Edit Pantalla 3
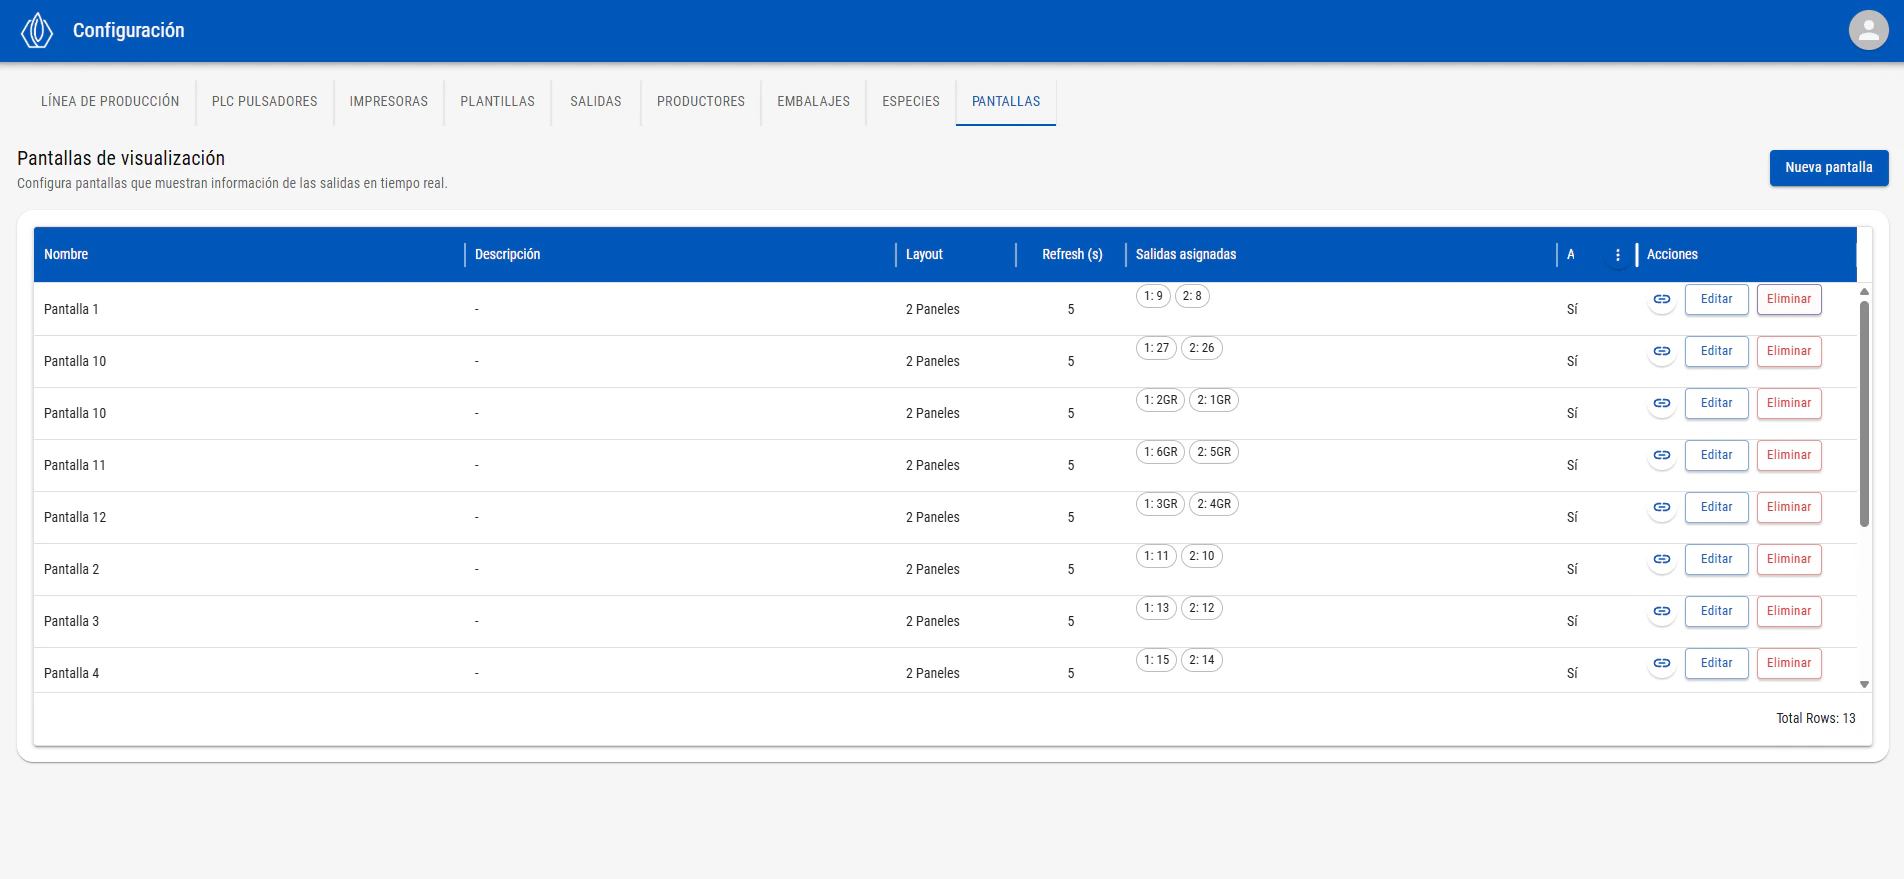The height and width of the screenshot is (879, 1904). click(1717, 611)
